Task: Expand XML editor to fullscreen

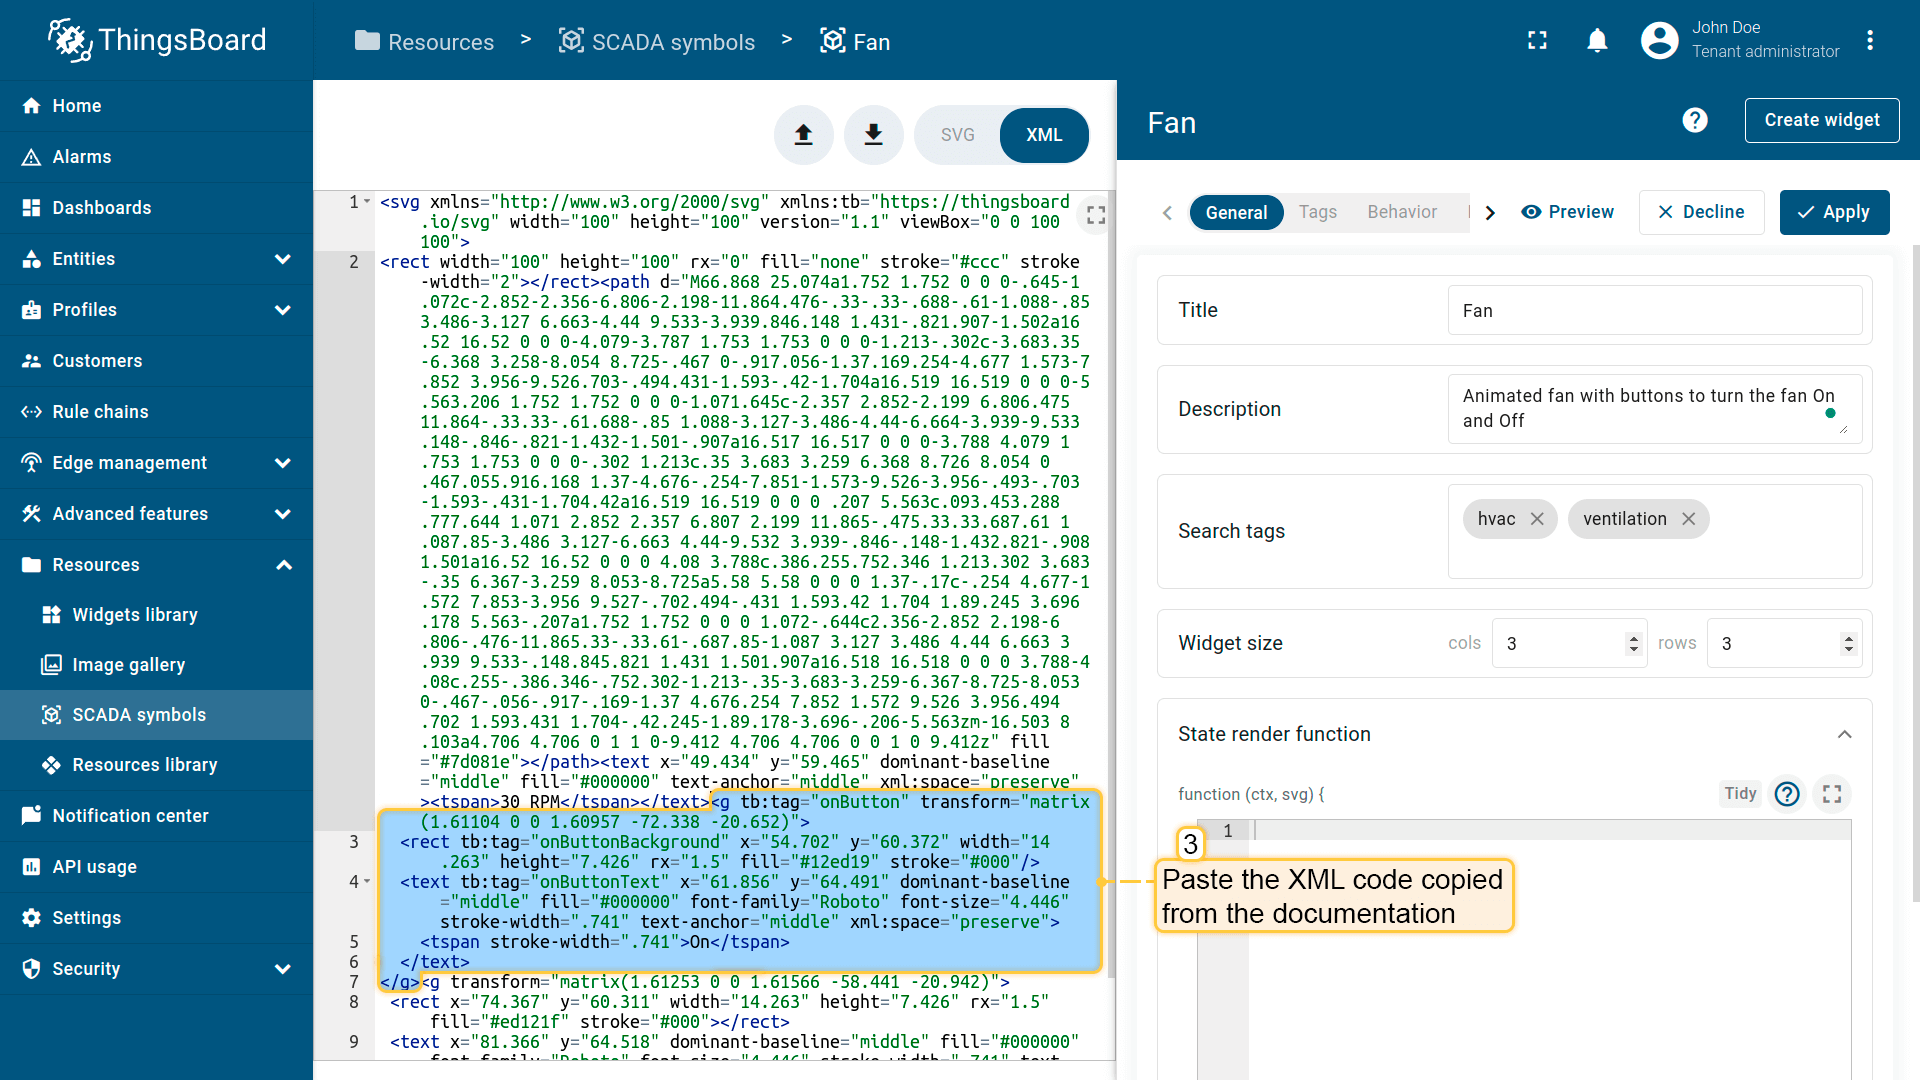Action: click(1096, 215)
